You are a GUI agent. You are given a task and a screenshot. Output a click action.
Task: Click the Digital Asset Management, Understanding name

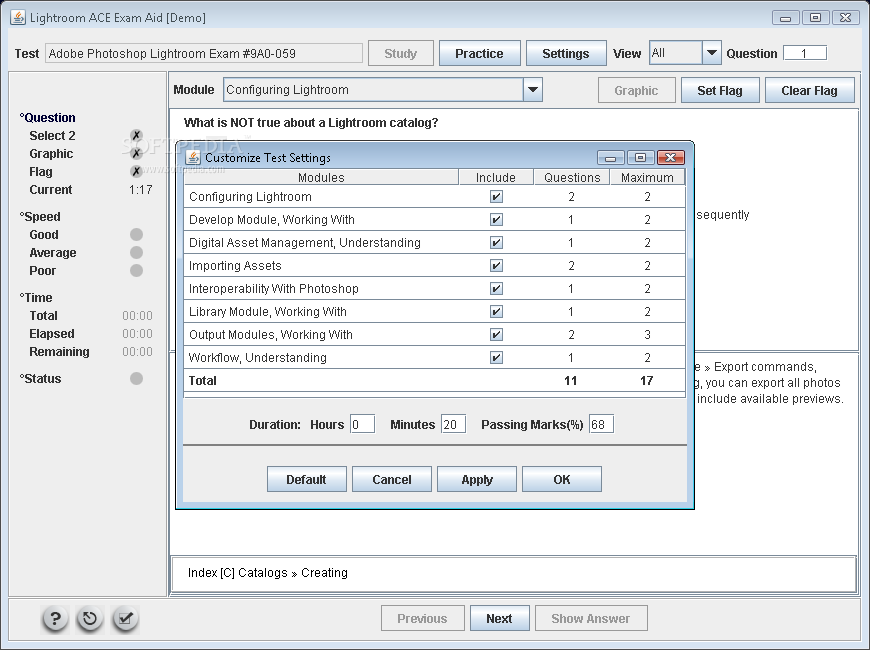point(305,243)
